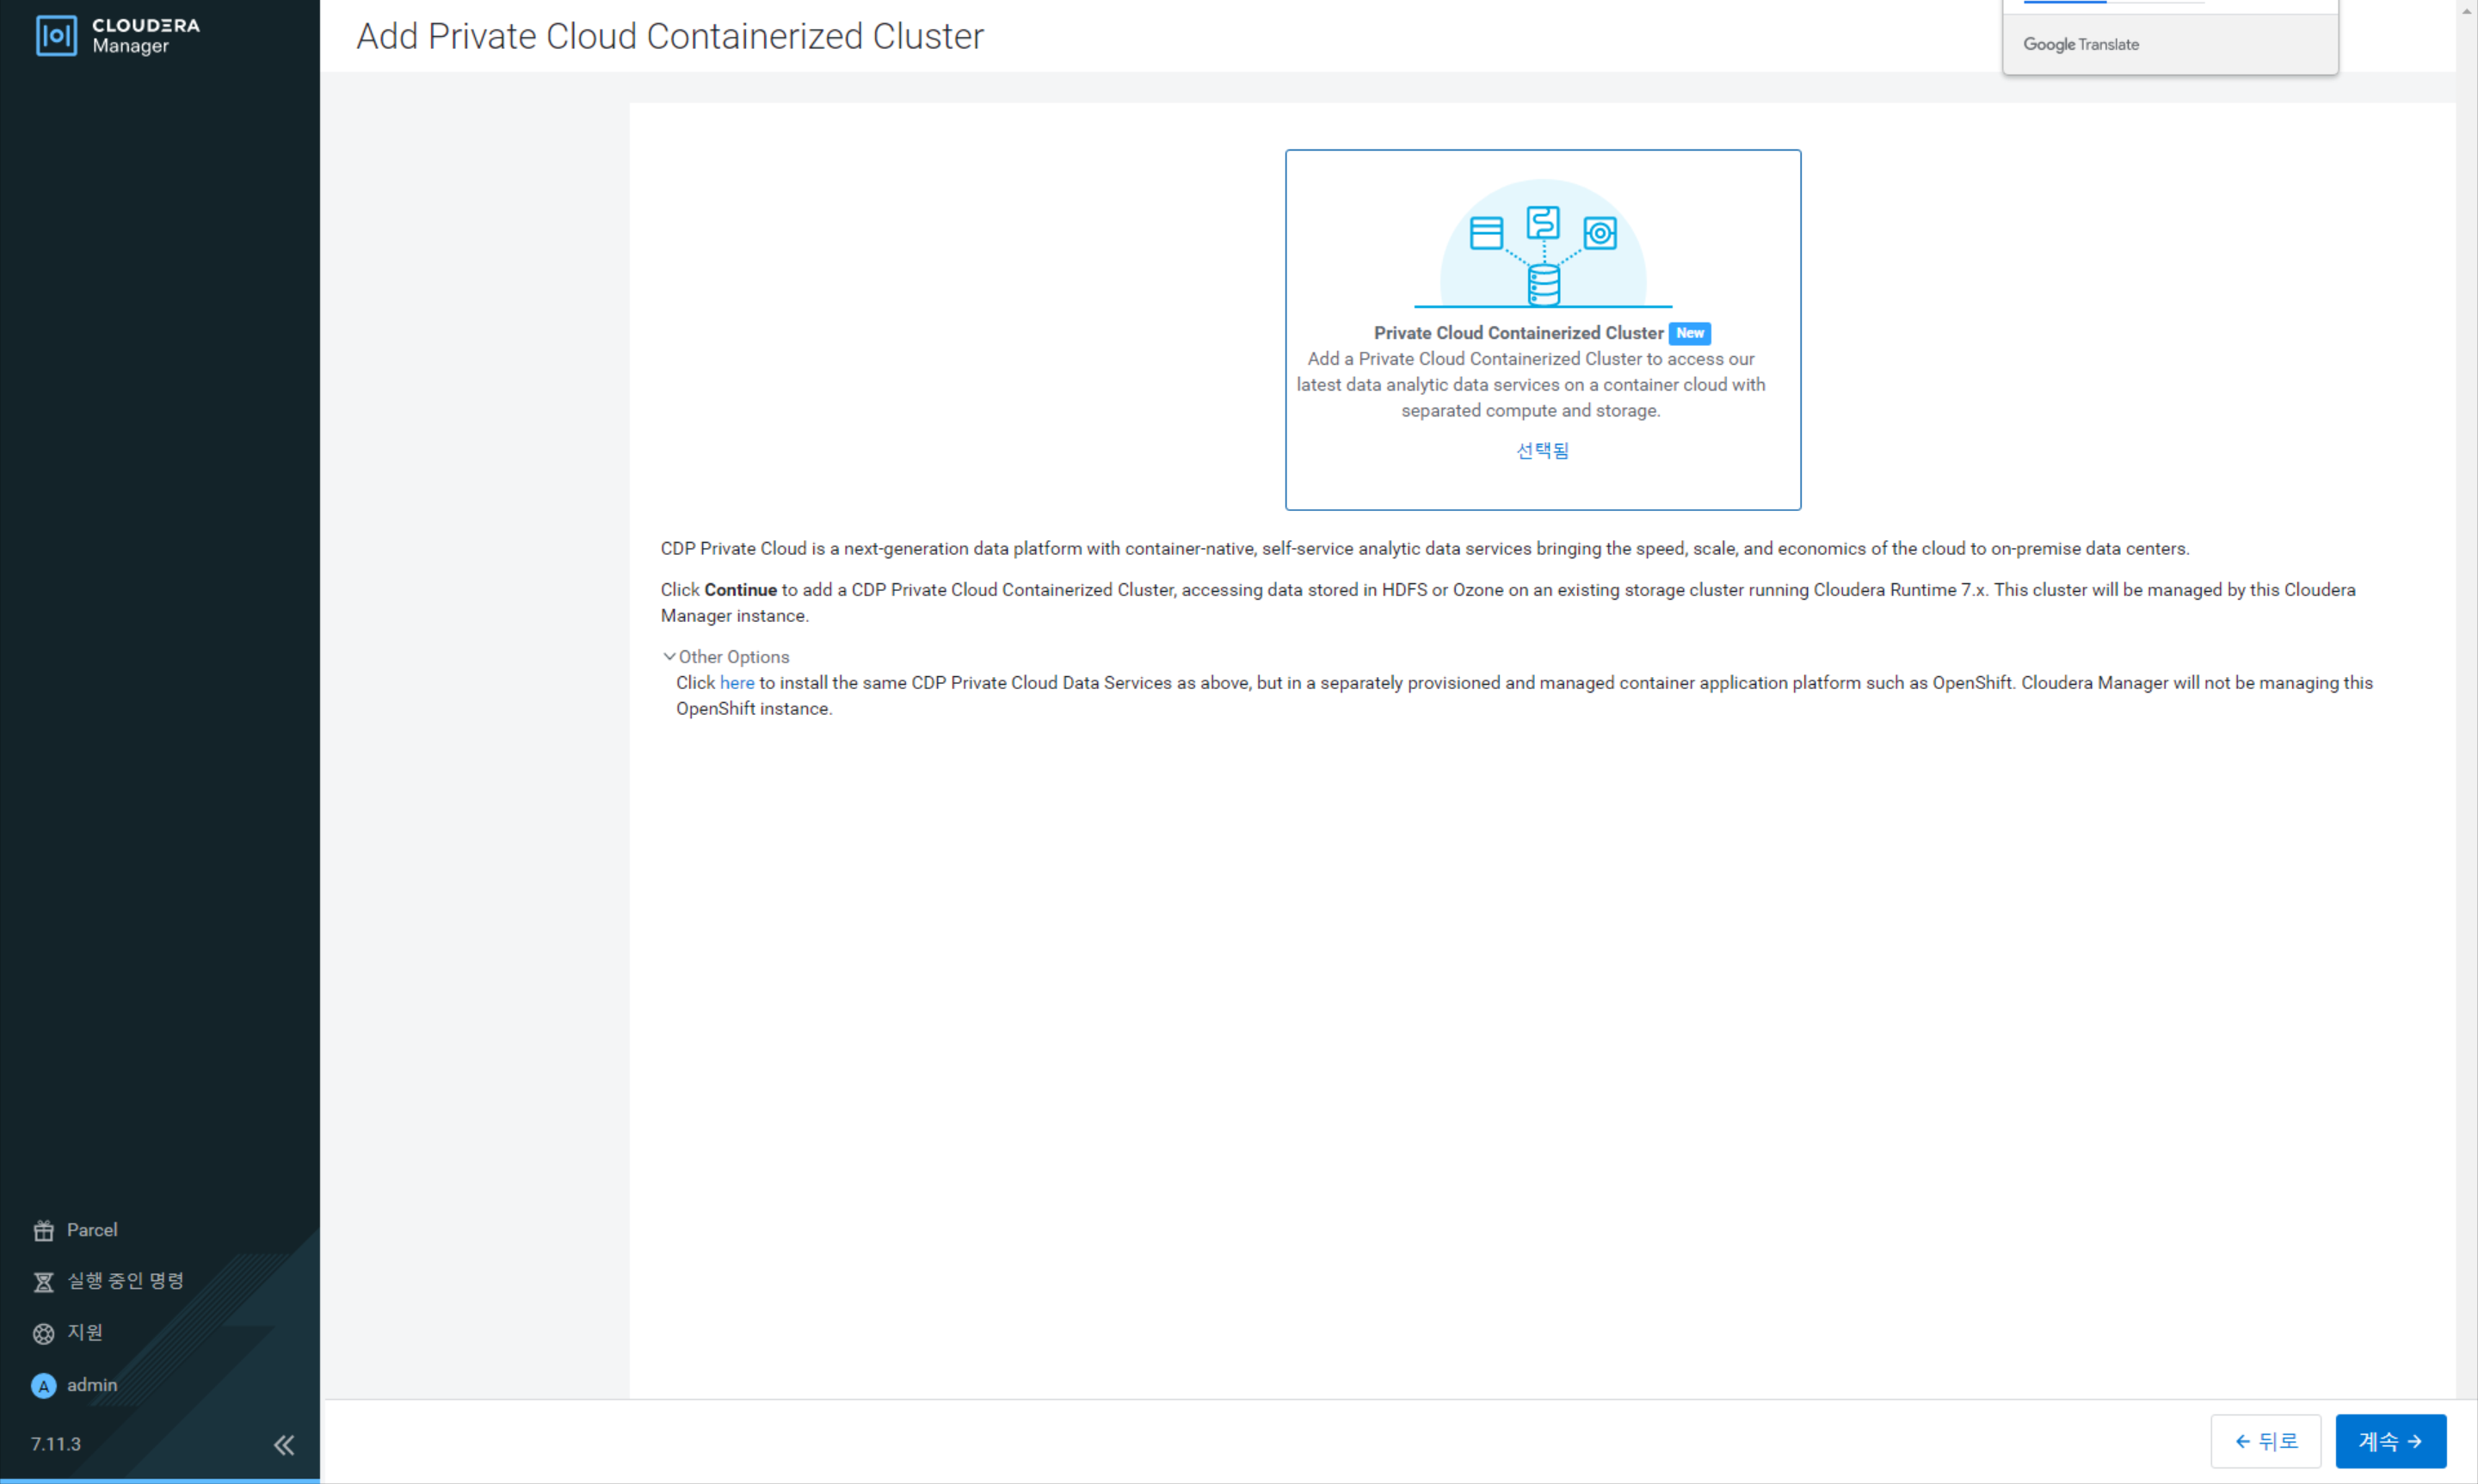This screenshot has width=2478, height=1484.
Task: Select the 선택됨 label on the card
Action: [1542, 451]
